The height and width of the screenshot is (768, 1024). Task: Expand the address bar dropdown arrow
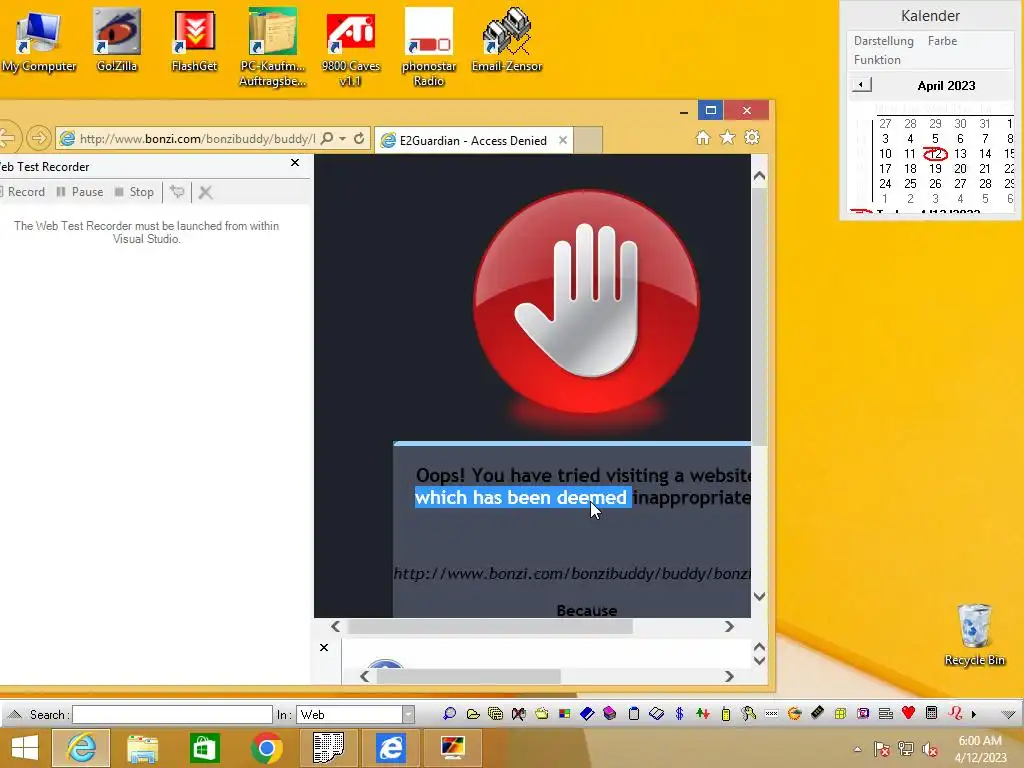point(342,138)
